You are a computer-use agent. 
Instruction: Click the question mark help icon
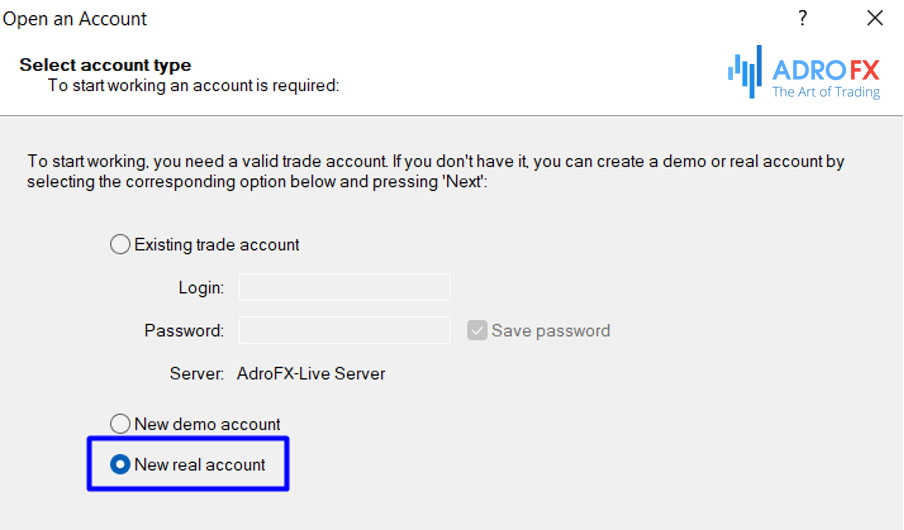(x=803, y=18)
